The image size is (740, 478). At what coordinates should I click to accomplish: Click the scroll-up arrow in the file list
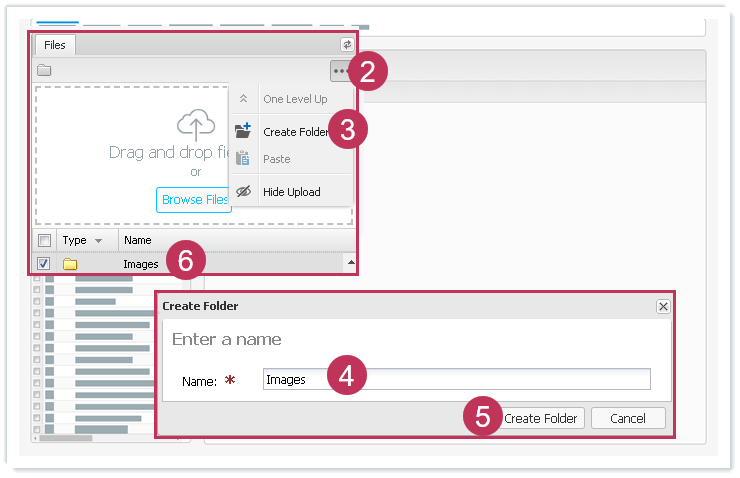pyautogui.click(x=350, y=264)
